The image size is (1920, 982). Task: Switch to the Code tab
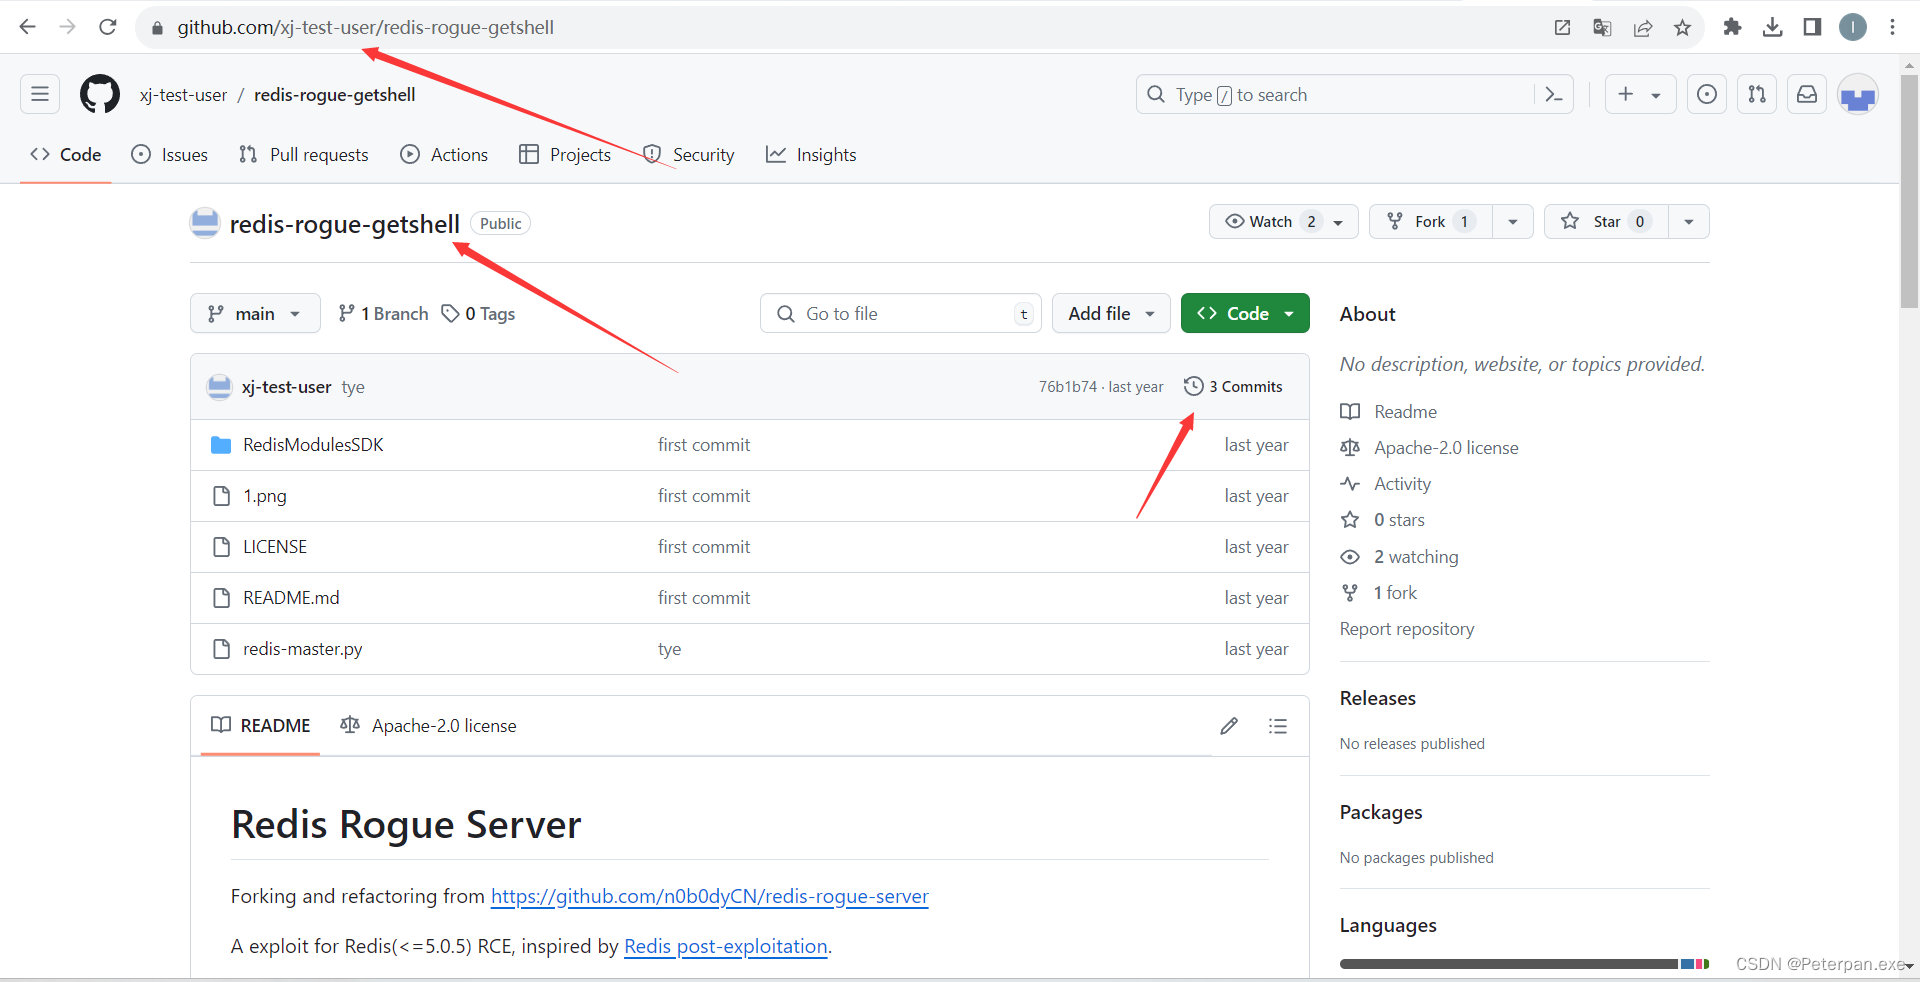[x=66, y=155]
